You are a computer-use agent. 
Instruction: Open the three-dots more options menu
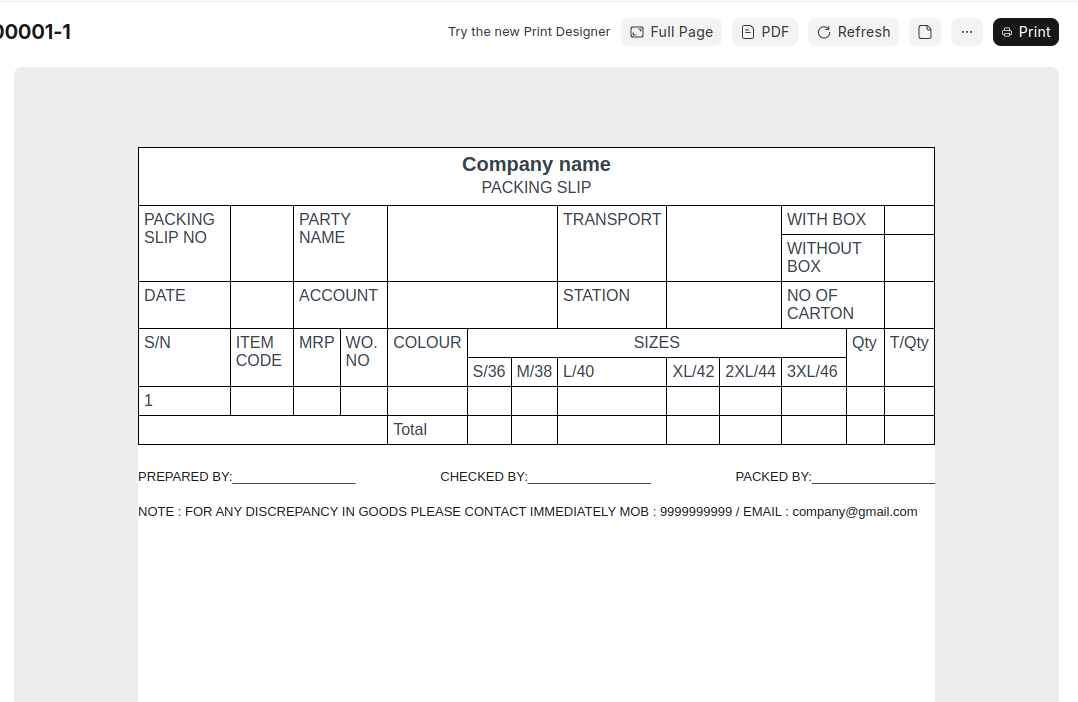[x=966, y=32]
